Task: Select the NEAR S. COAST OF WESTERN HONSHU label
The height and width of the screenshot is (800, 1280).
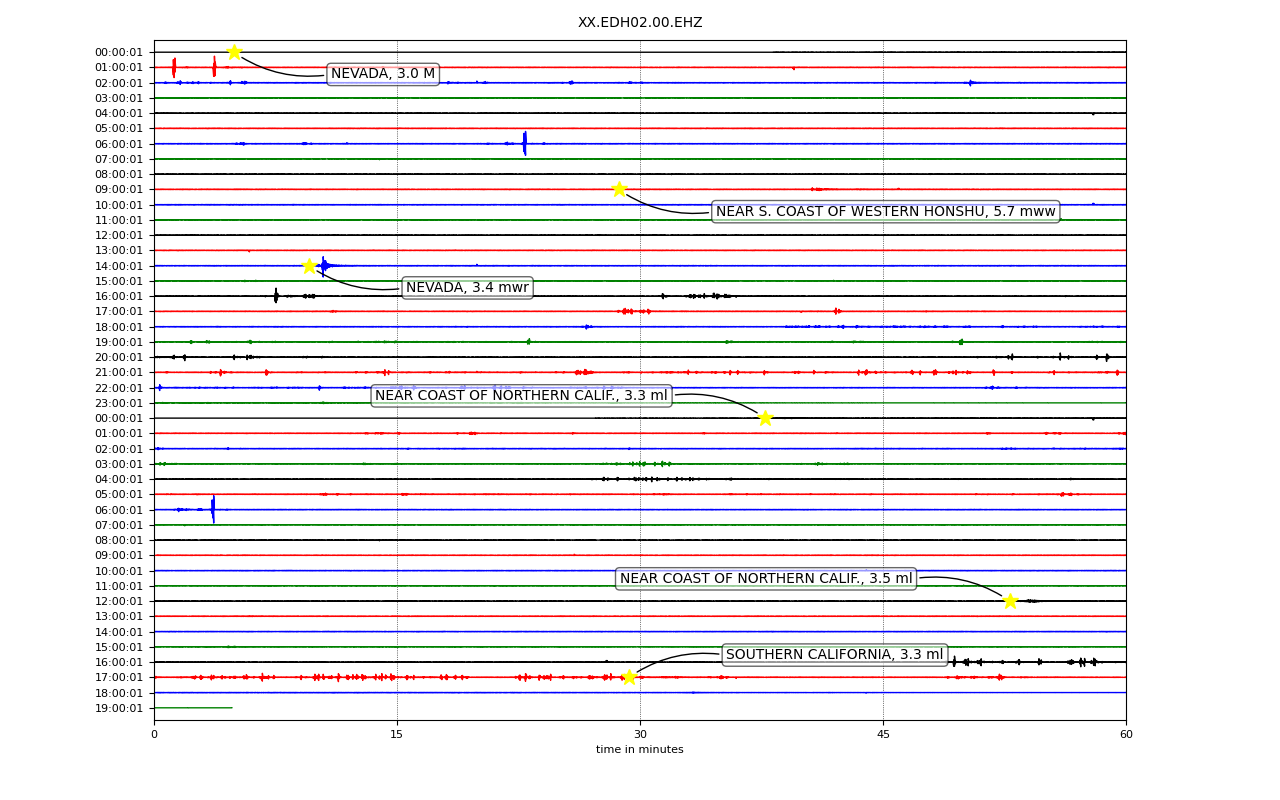Action: tap(885, 211)
